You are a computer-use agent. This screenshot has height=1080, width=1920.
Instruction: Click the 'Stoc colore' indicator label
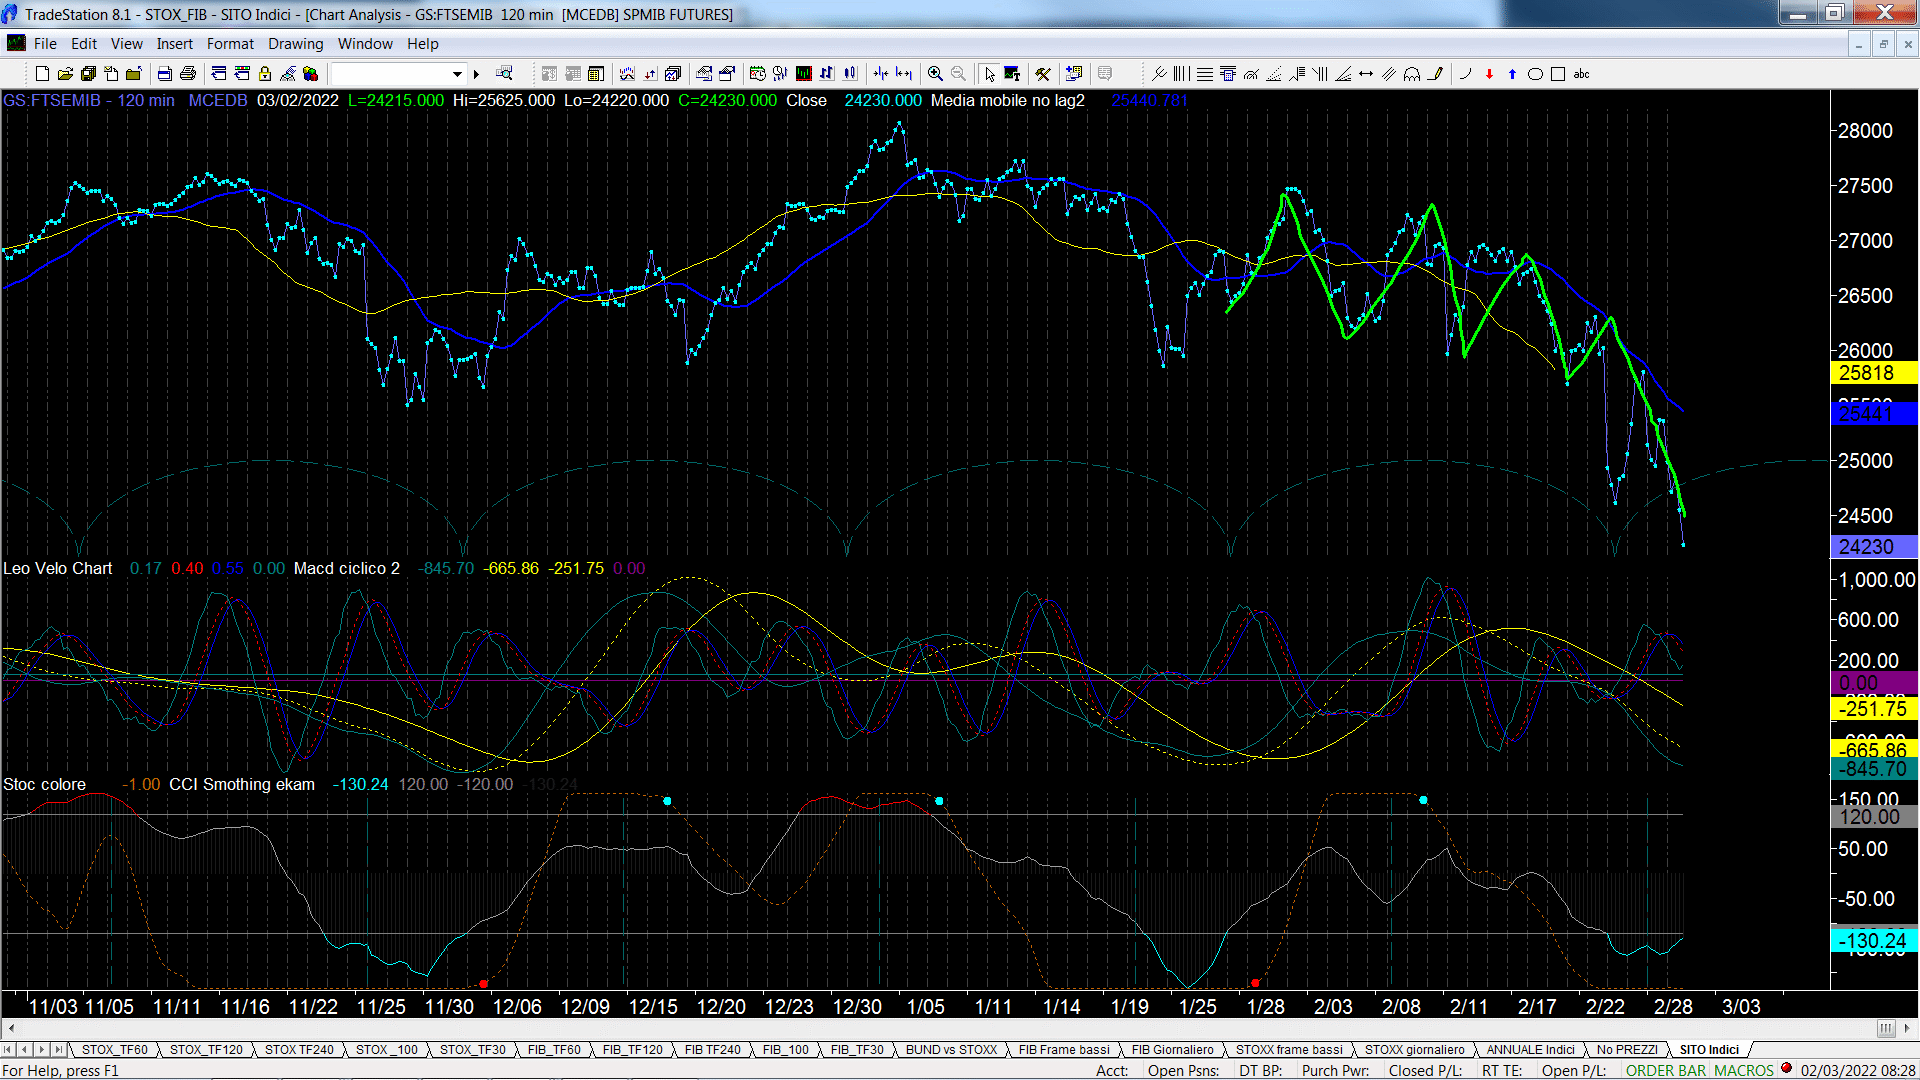[44, 784]
